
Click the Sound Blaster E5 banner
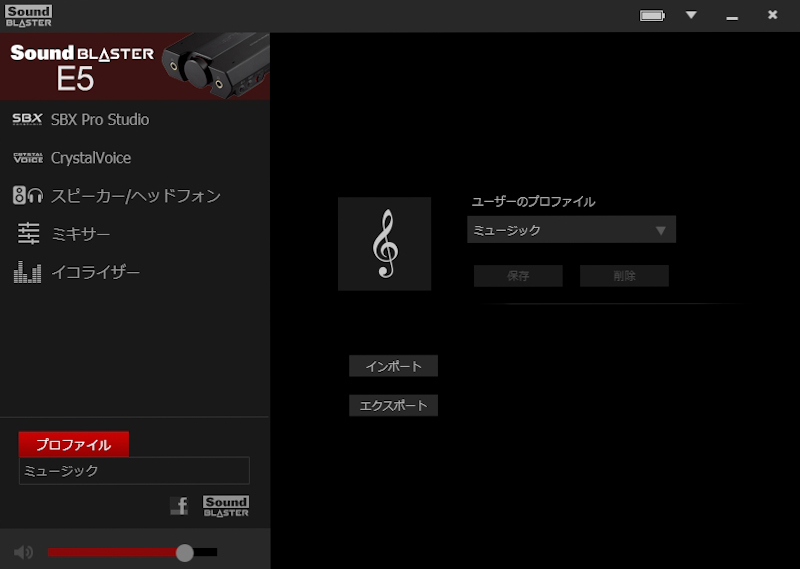135,66
